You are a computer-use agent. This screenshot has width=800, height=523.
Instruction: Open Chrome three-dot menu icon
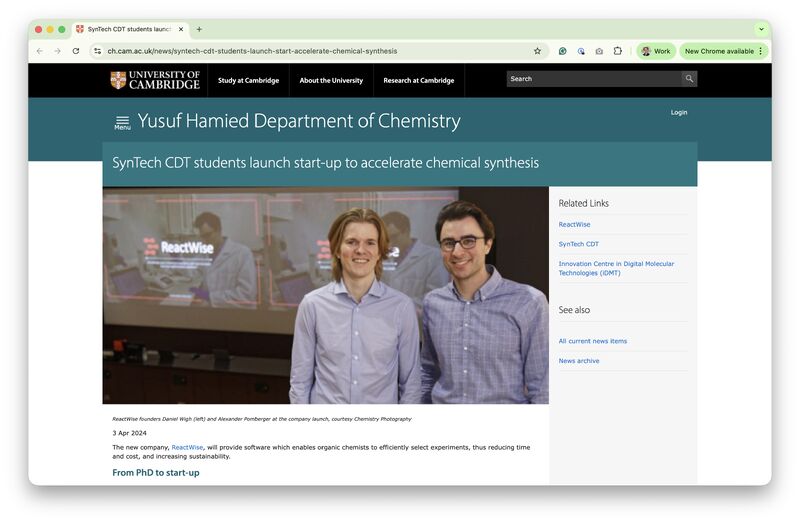pyautogui.click(x=761, y=51)
